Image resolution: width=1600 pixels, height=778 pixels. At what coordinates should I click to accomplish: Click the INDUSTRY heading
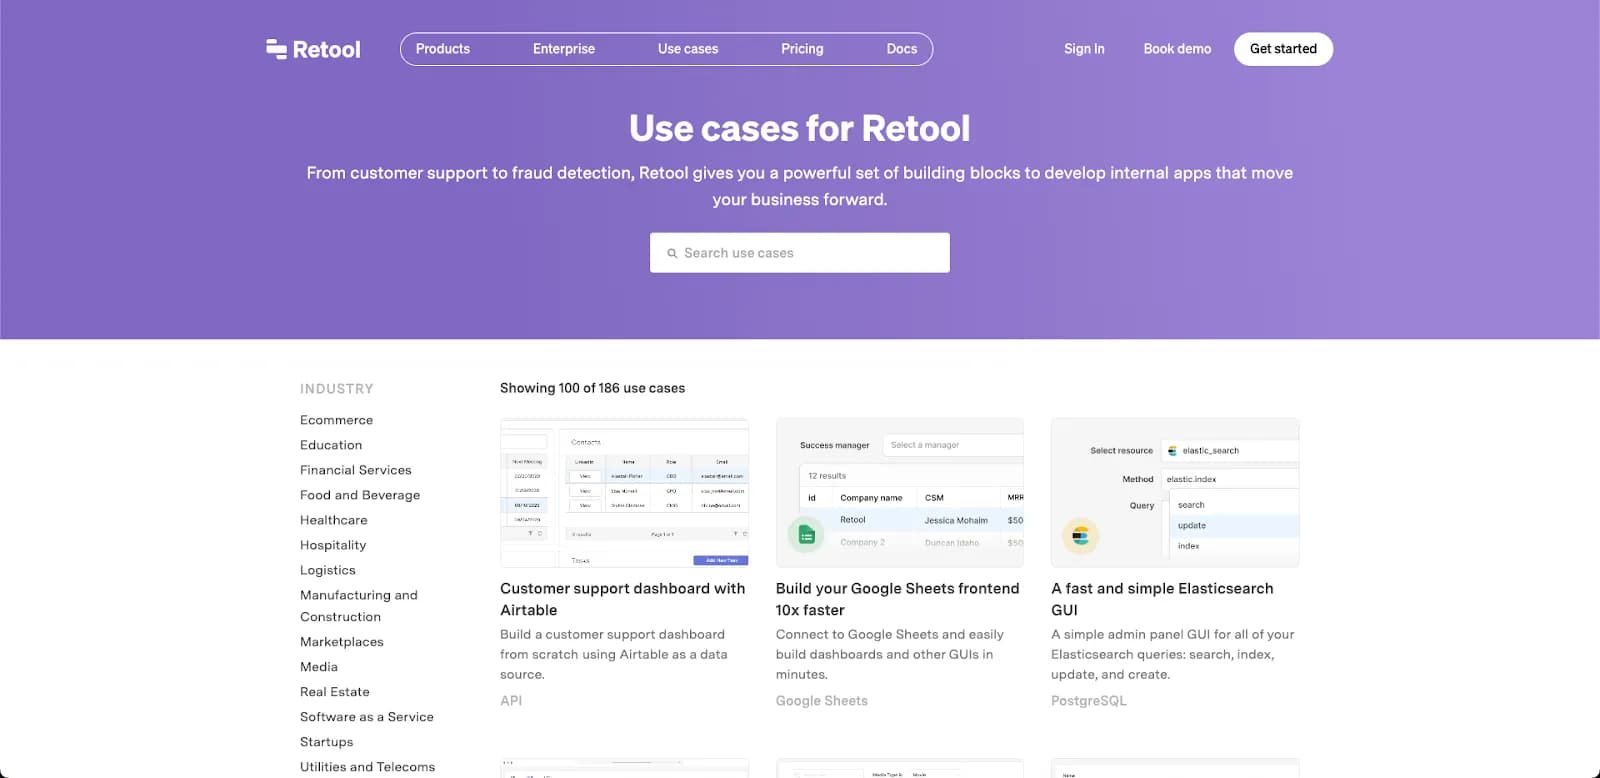coord(337,389)
